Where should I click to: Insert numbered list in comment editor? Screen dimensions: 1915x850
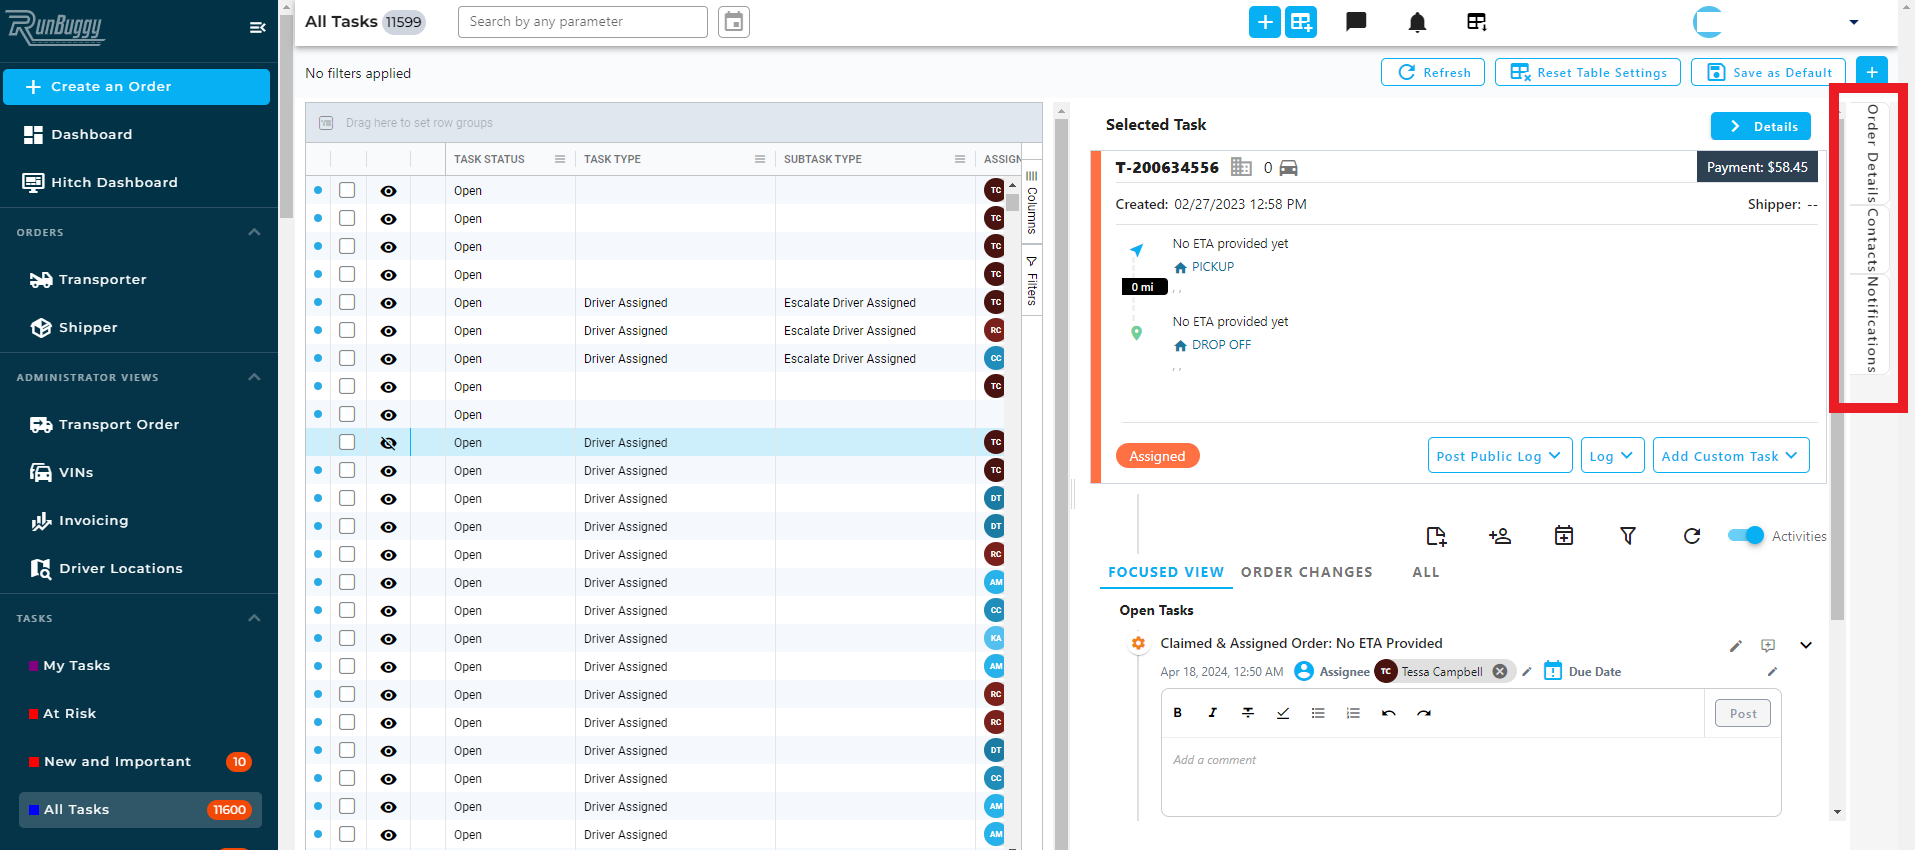[x=1353, y=713]
